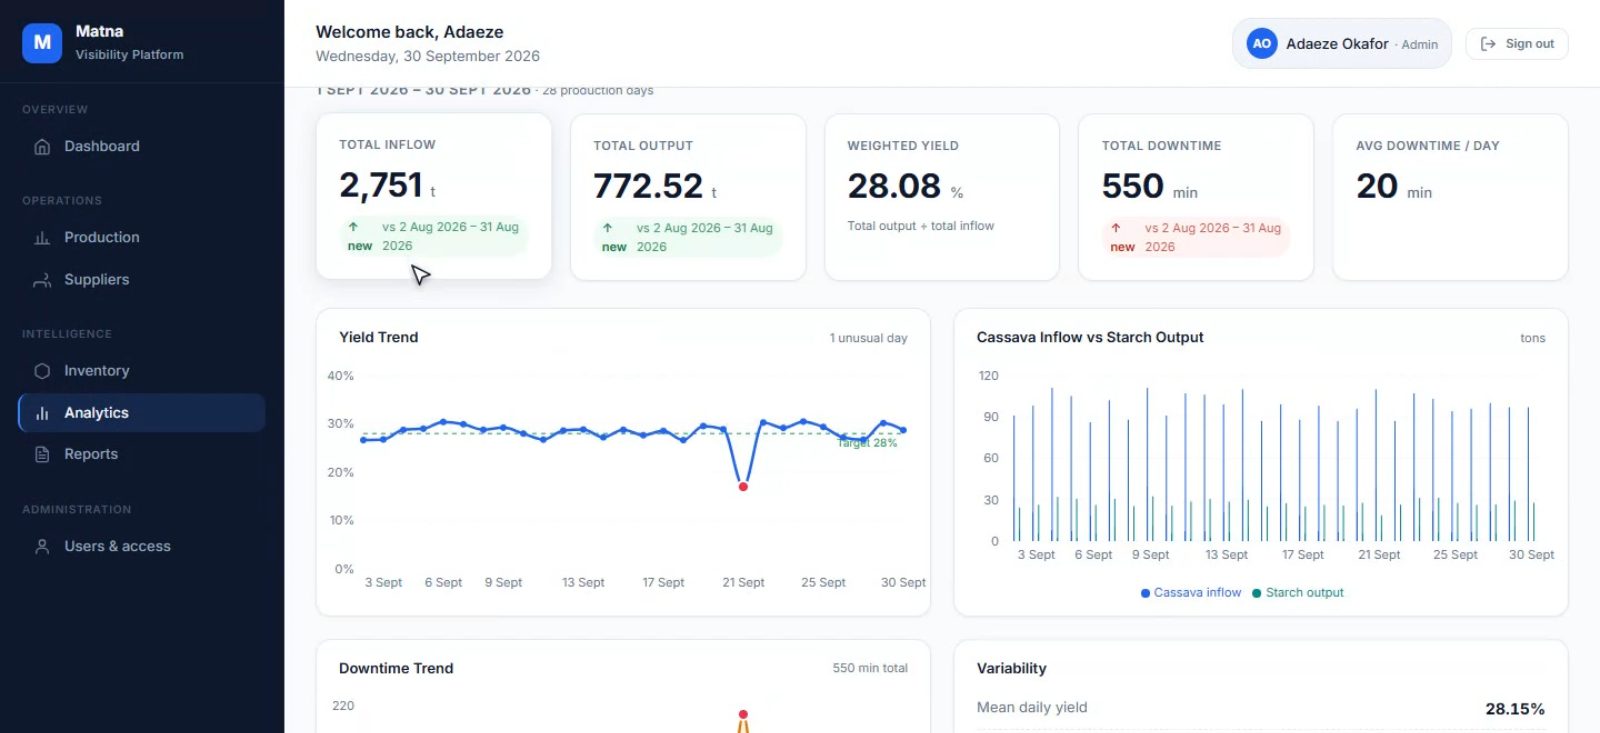Screen dimensions: 1600x733
Task: Click the Variability panel title
Action: 1012,668
